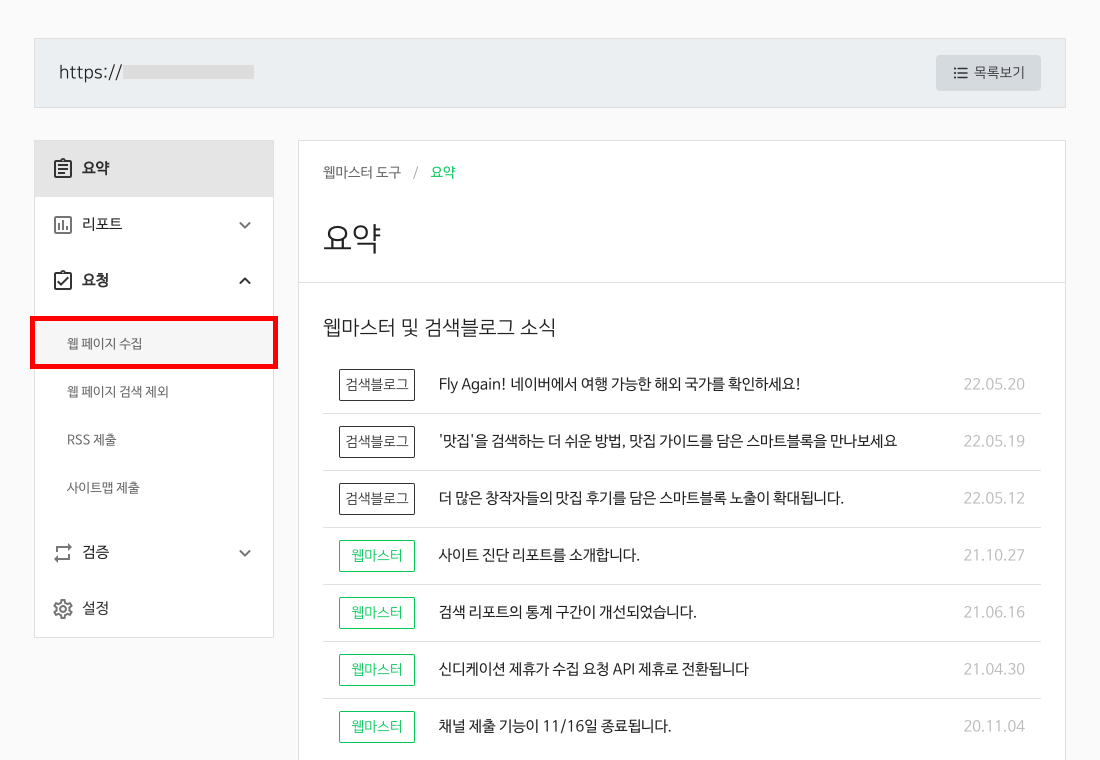Click the 목록보기 button
The height and width of the screenshot is (760, 1100).
coord(988,73)
